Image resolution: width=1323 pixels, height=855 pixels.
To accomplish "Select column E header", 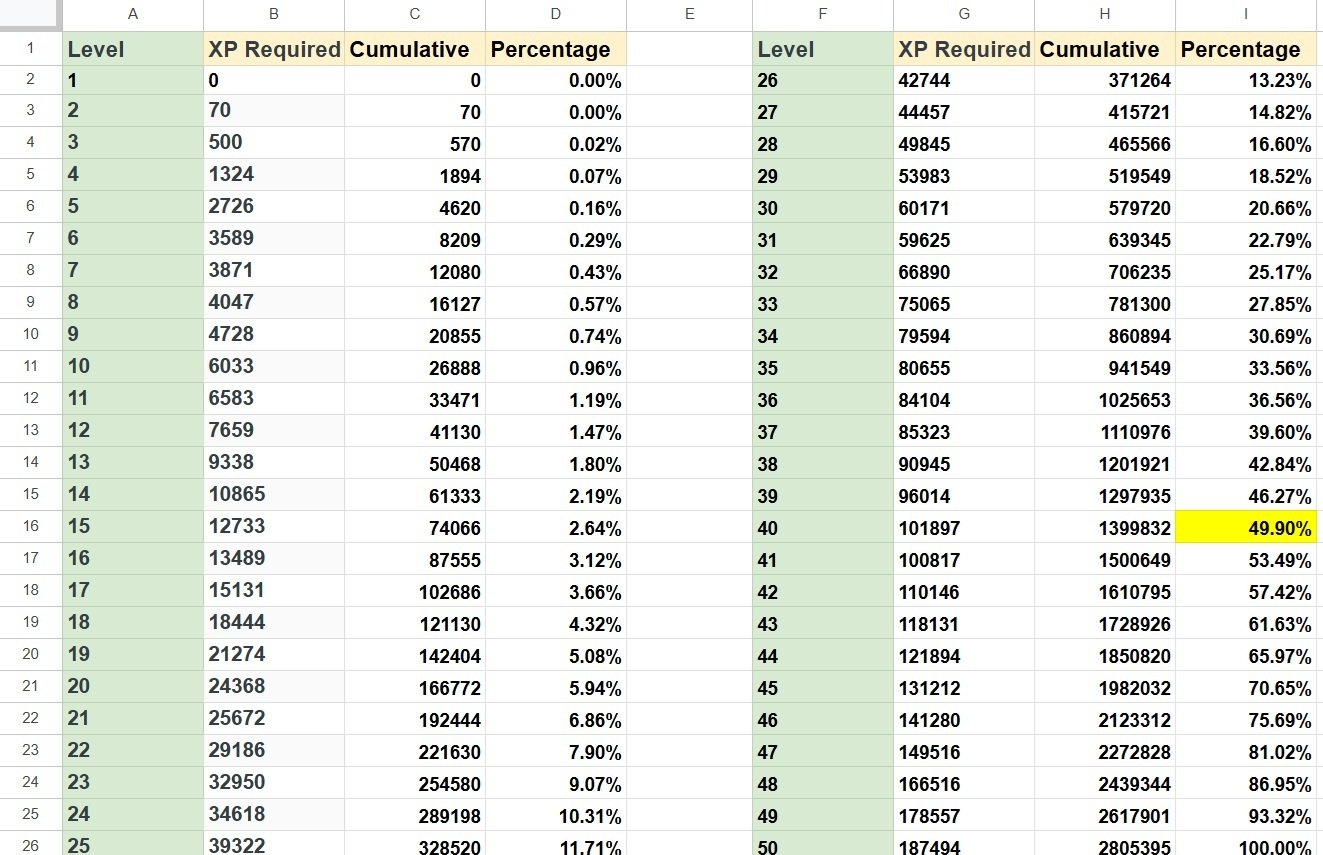I will click(690, 15).
